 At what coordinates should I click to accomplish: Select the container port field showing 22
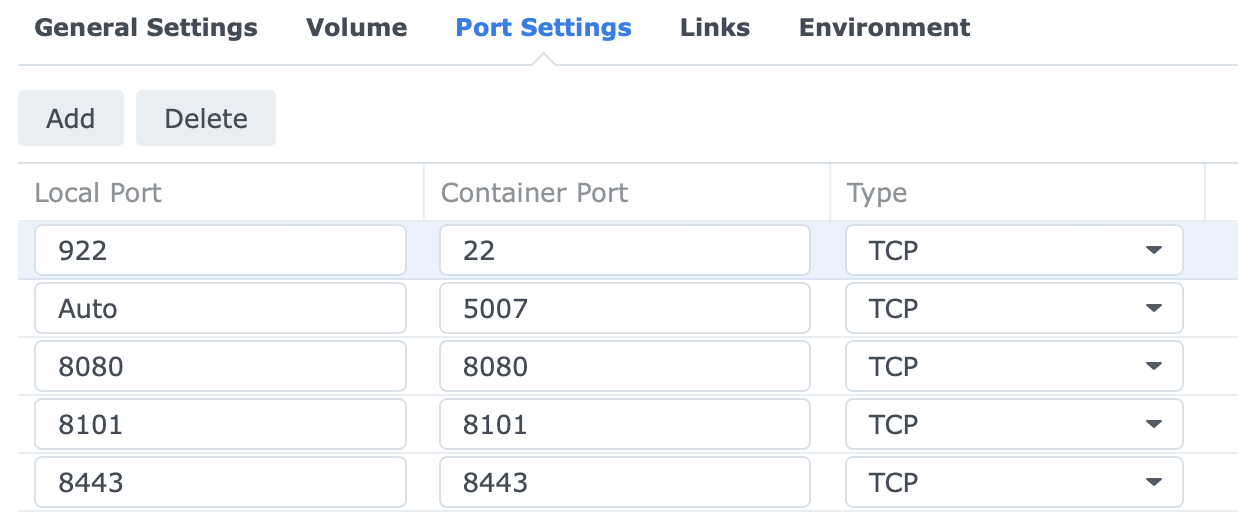tap(625, 250)
